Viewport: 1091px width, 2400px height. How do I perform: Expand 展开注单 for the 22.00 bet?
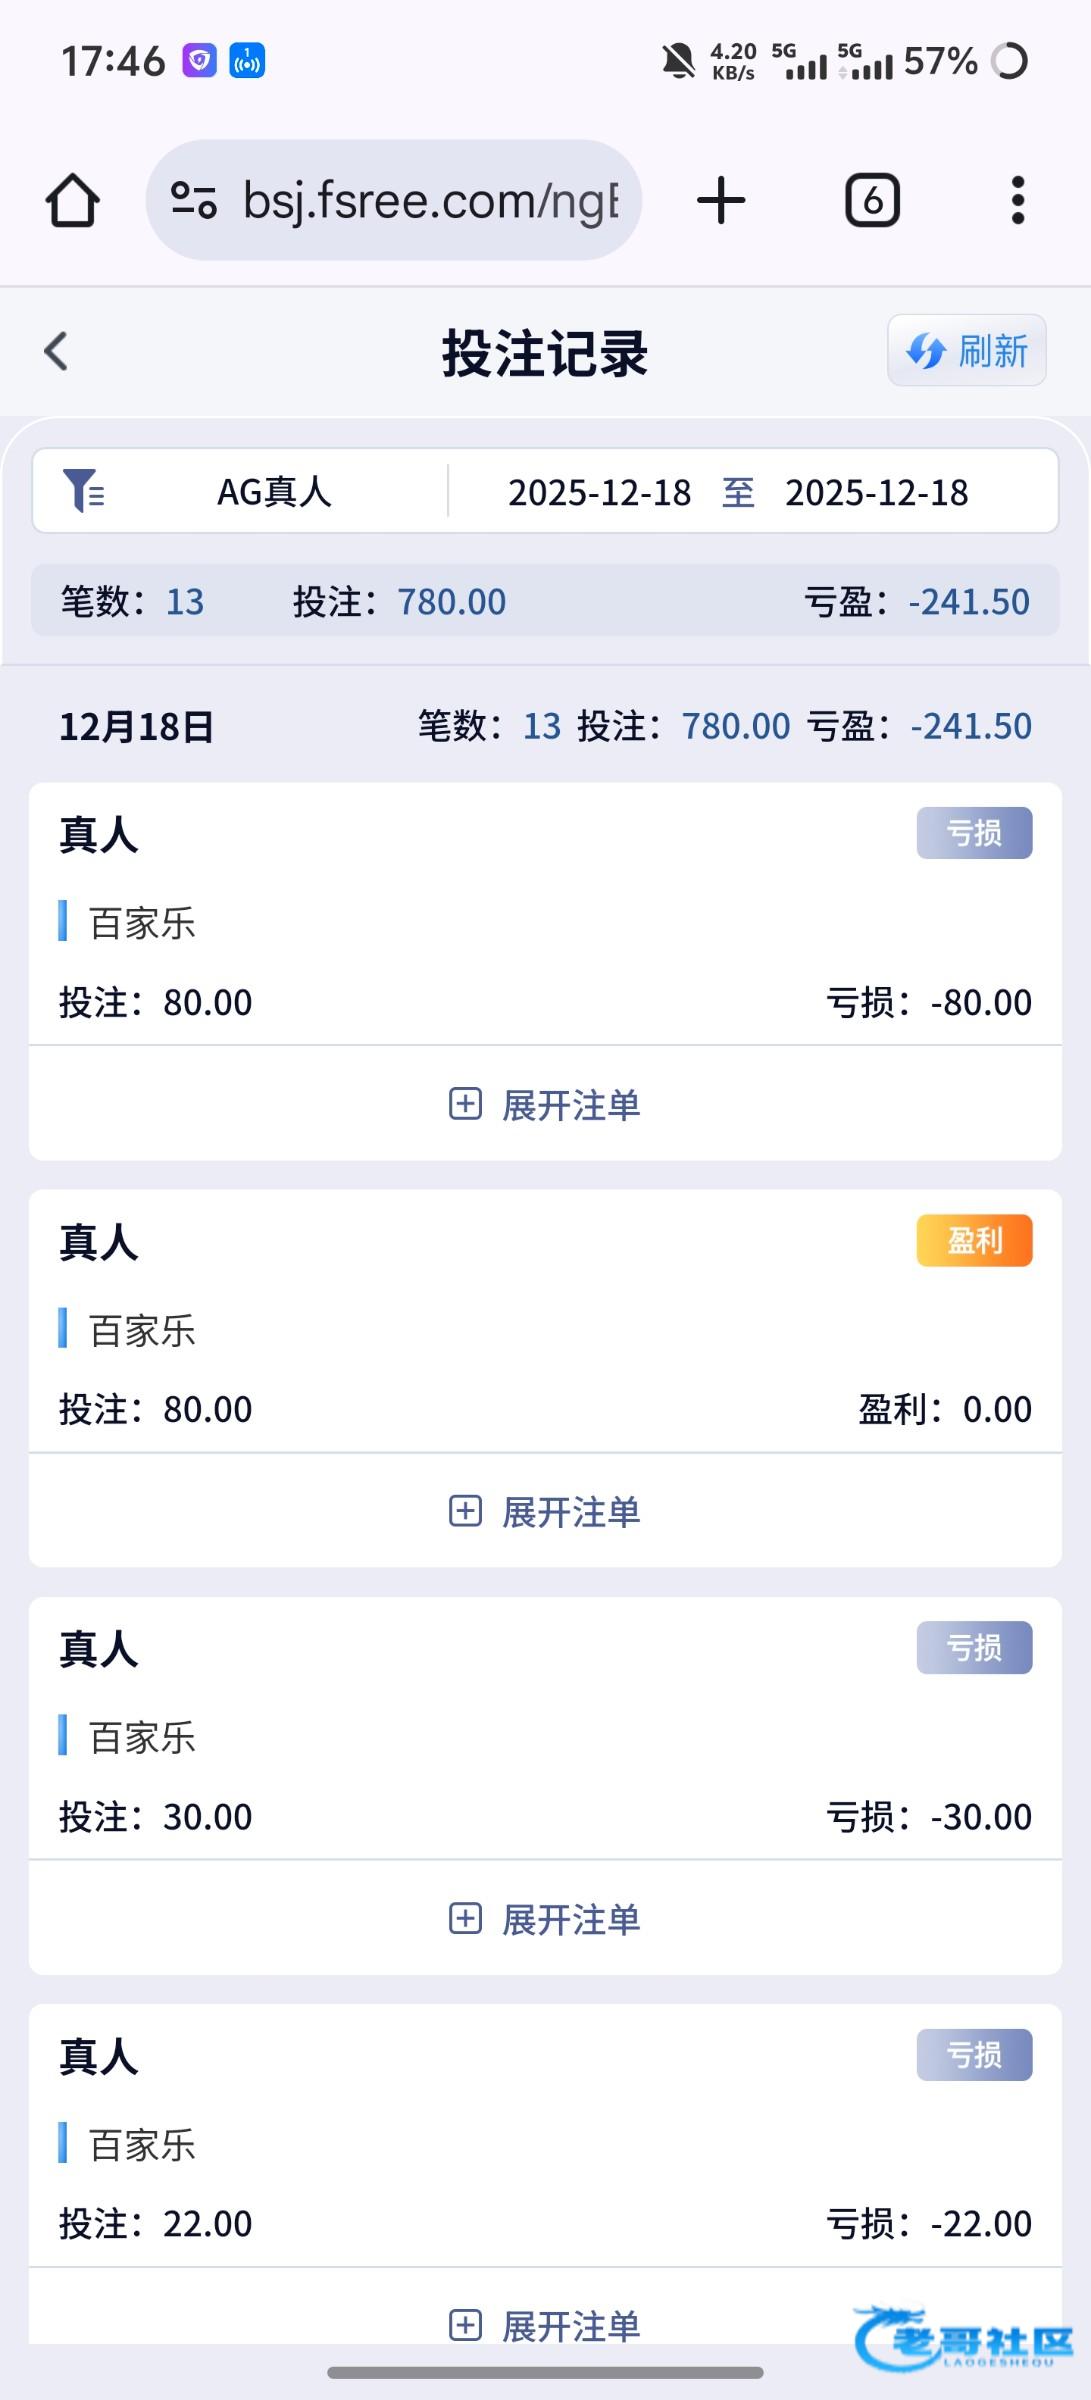tap(545, 2324)
